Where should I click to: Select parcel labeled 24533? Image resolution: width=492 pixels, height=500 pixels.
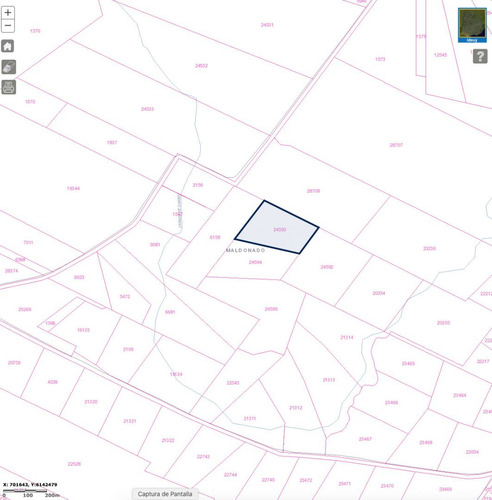coord(147,109)
